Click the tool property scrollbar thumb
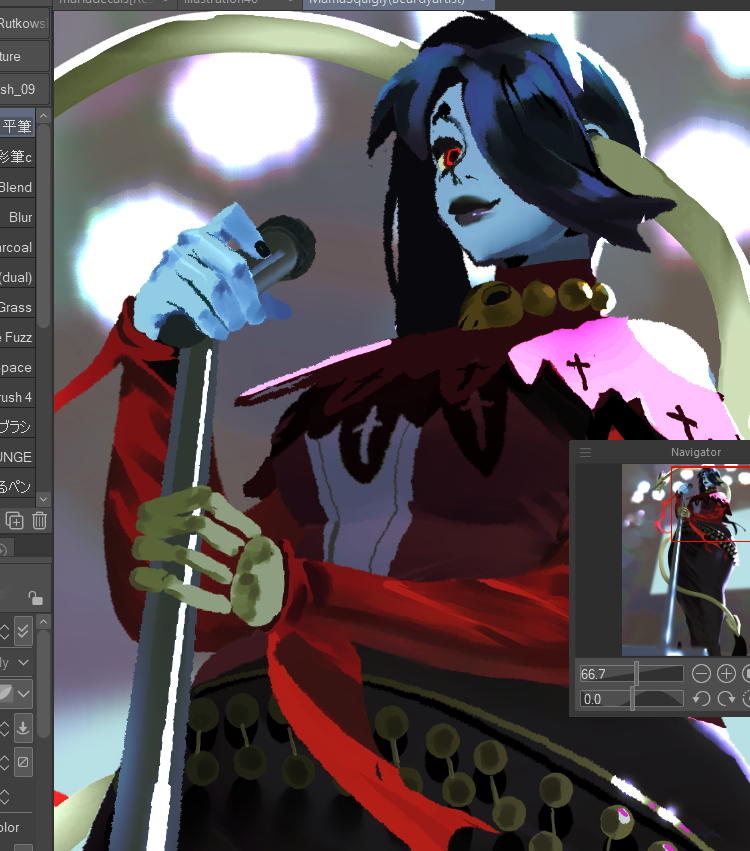This screenshot has width=750, height=851. [44, 683]
